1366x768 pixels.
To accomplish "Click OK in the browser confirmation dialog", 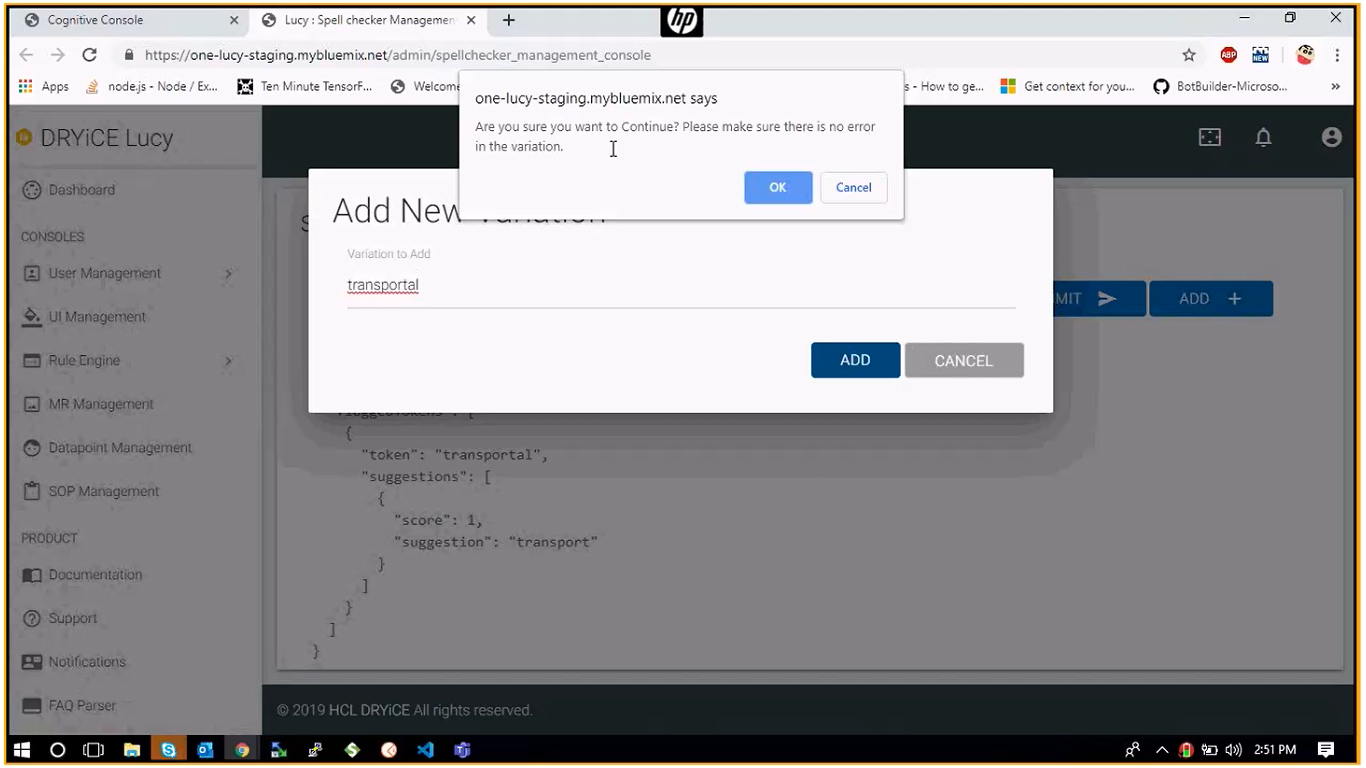I will pyautogui.click(x=778, y=187).
